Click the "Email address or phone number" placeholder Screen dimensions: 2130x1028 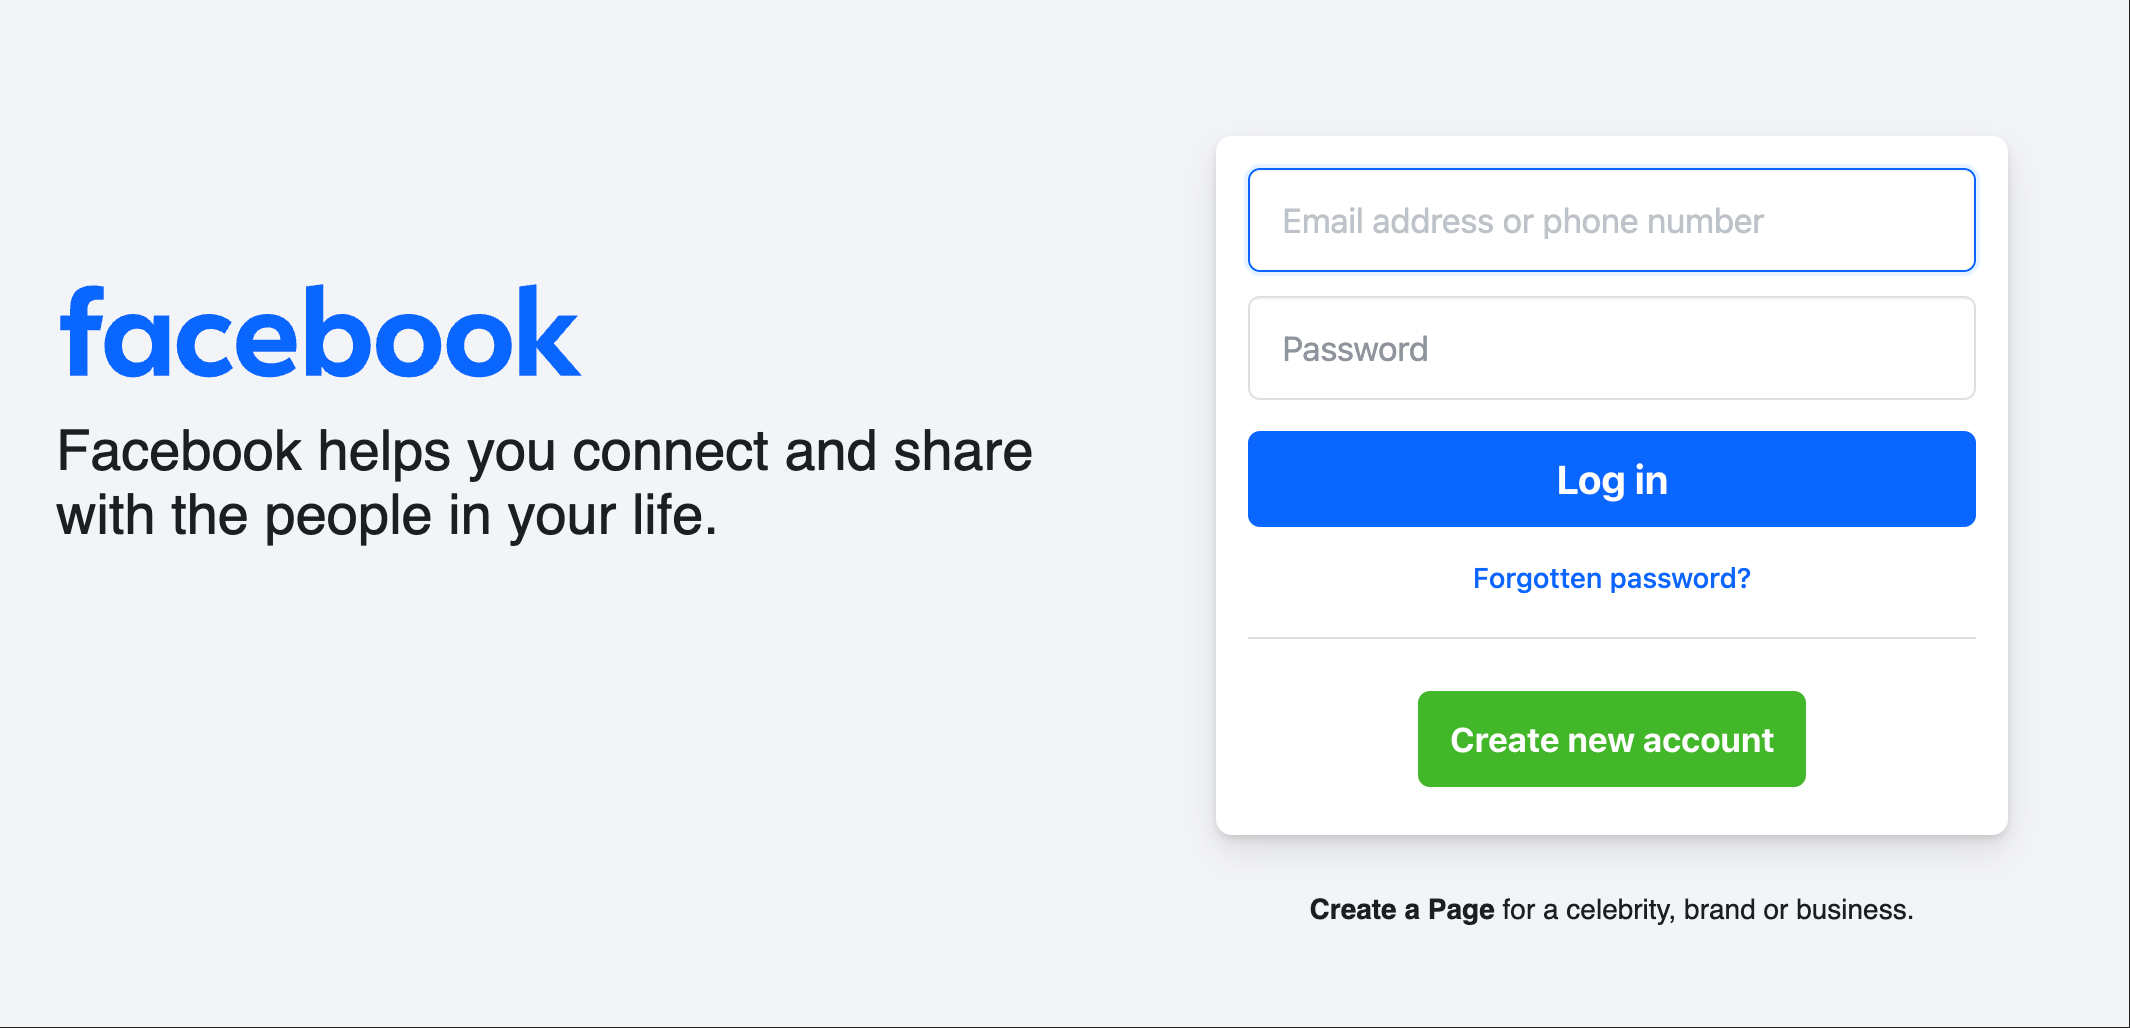1522,221
